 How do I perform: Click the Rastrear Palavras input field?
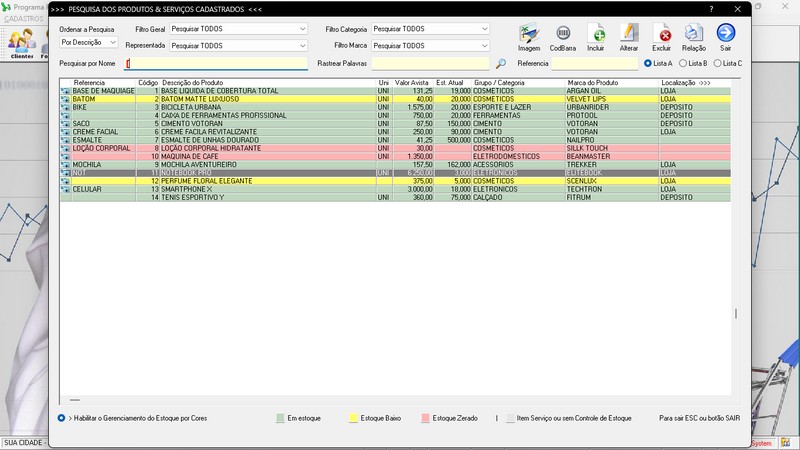[x=430, y=63]
